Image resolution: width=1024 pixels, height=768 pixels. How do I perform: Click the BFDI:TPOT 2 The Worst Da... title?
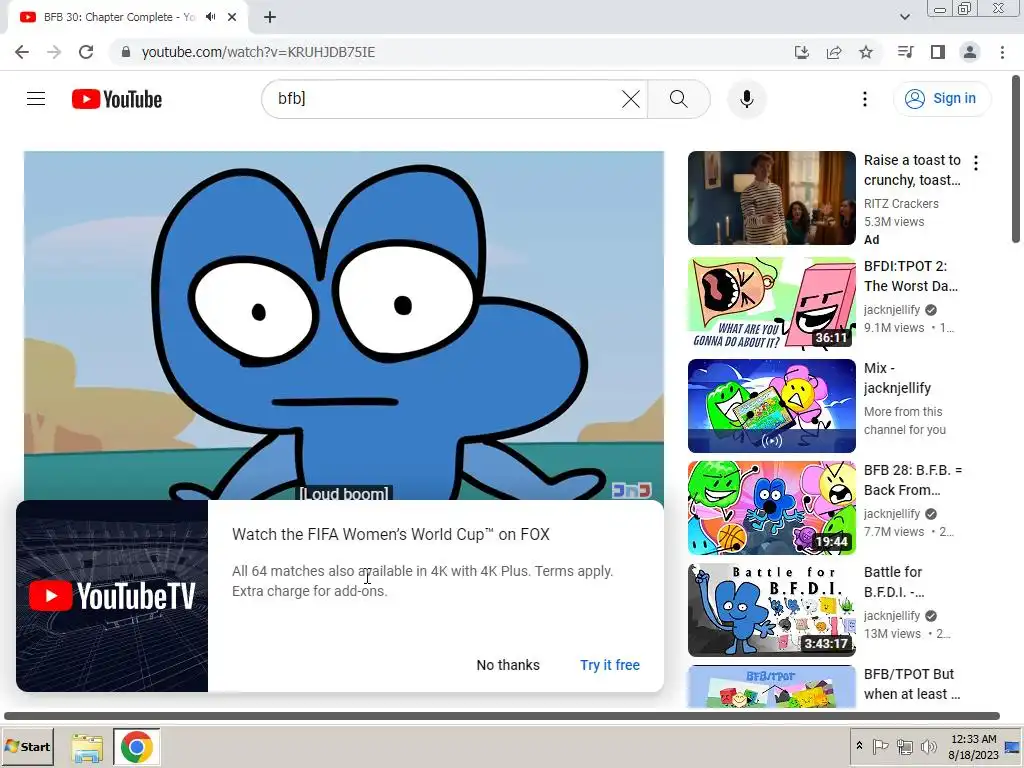pyautogui.click(x=910, y=276)
